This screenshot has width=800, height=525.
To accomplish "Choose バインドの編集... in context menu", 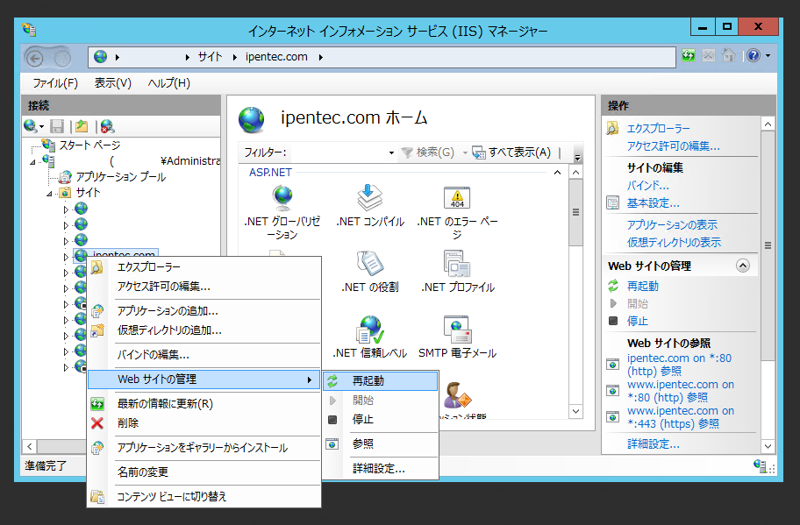I will pyautogui.click(x=204, y=355).
